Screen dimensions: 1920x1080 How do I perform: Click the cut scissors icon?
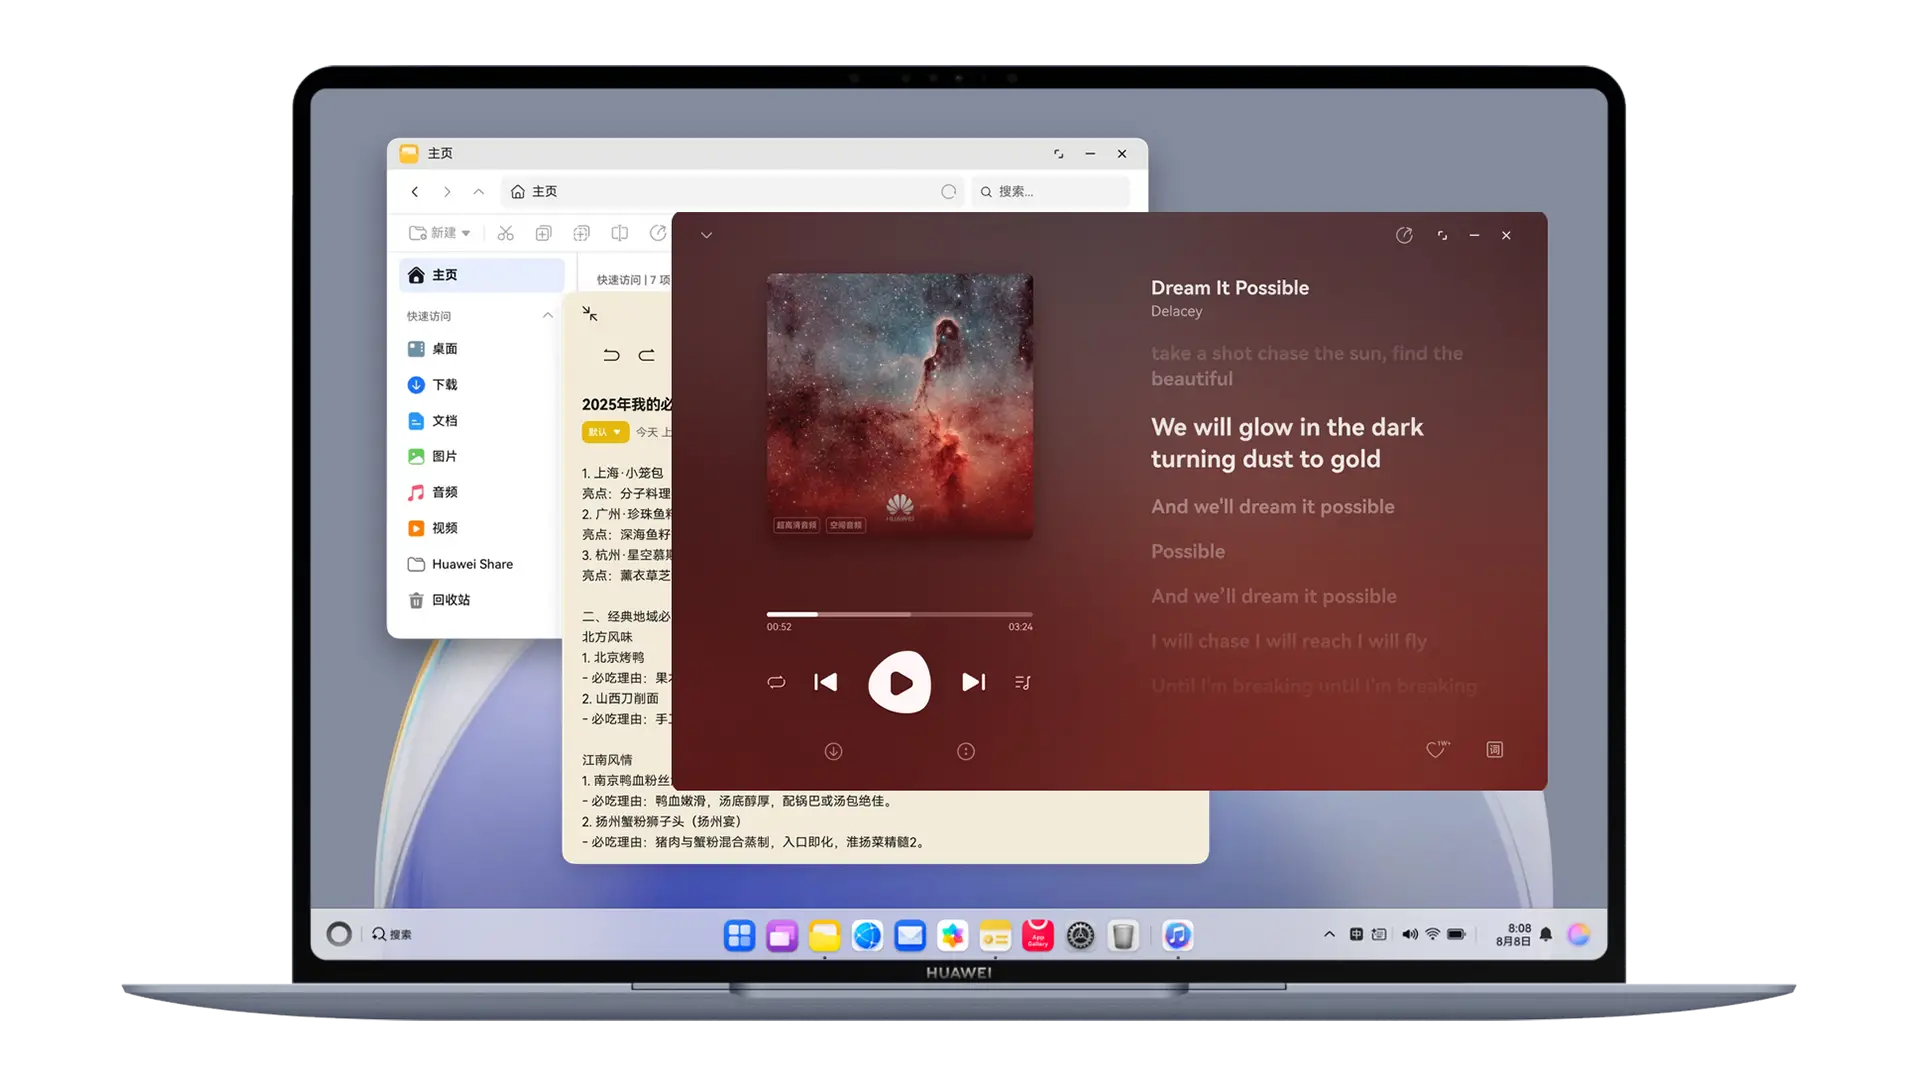click(x=505, y=233)
